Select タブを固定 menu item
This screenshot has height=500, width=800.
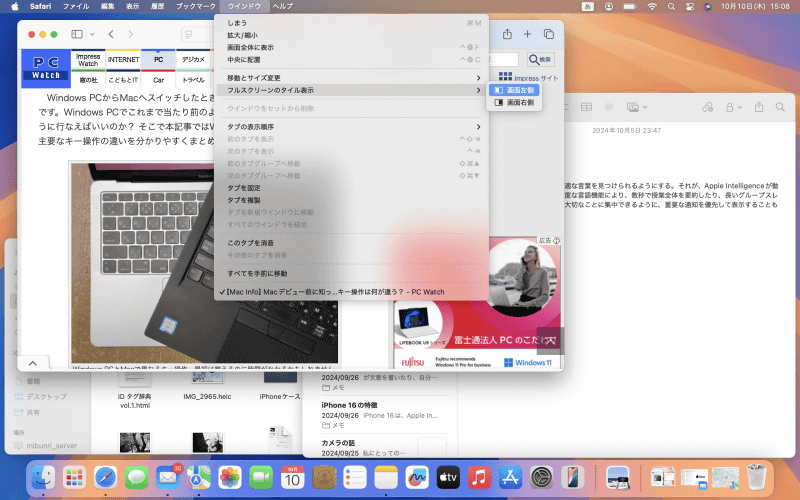351,188
